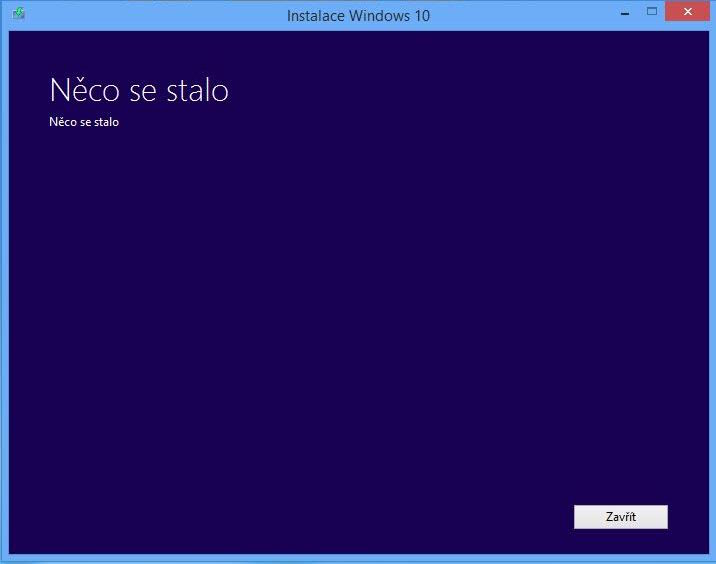Maximize the Instalace Windows 10 window
The height and width of the screenshot is (564, 716).
(x=652, y=11)
